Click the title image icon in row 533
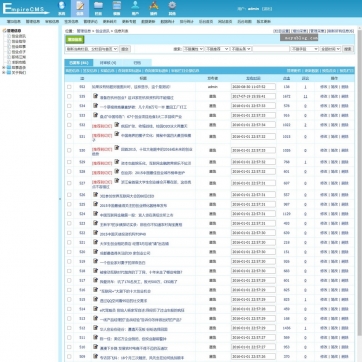The image size is (362, 362). coord(96,115)
